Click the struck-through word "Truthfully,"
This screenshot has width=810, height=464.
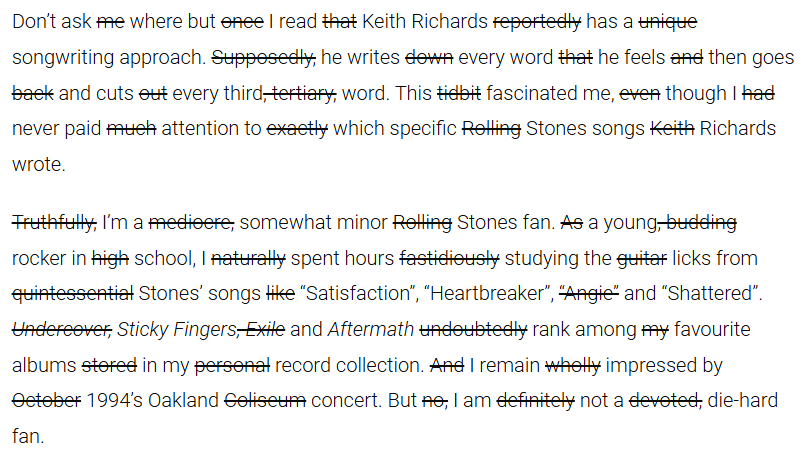54,223
